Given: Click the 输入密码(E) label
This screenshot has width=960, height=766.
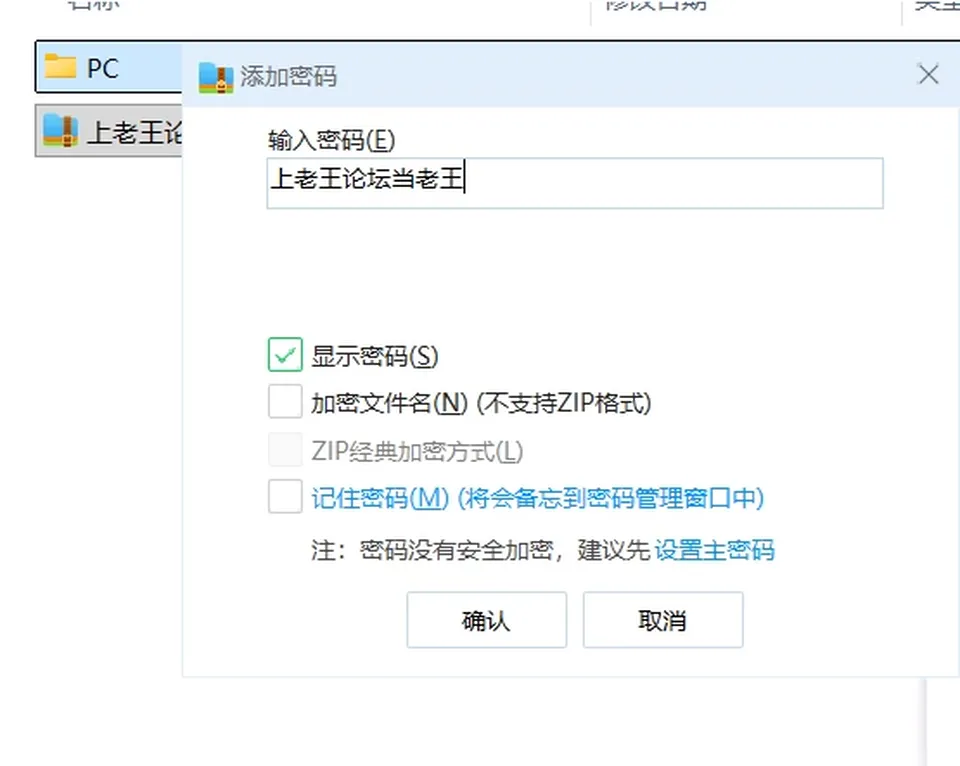Looking at the screenshot, I should point(331,140).
